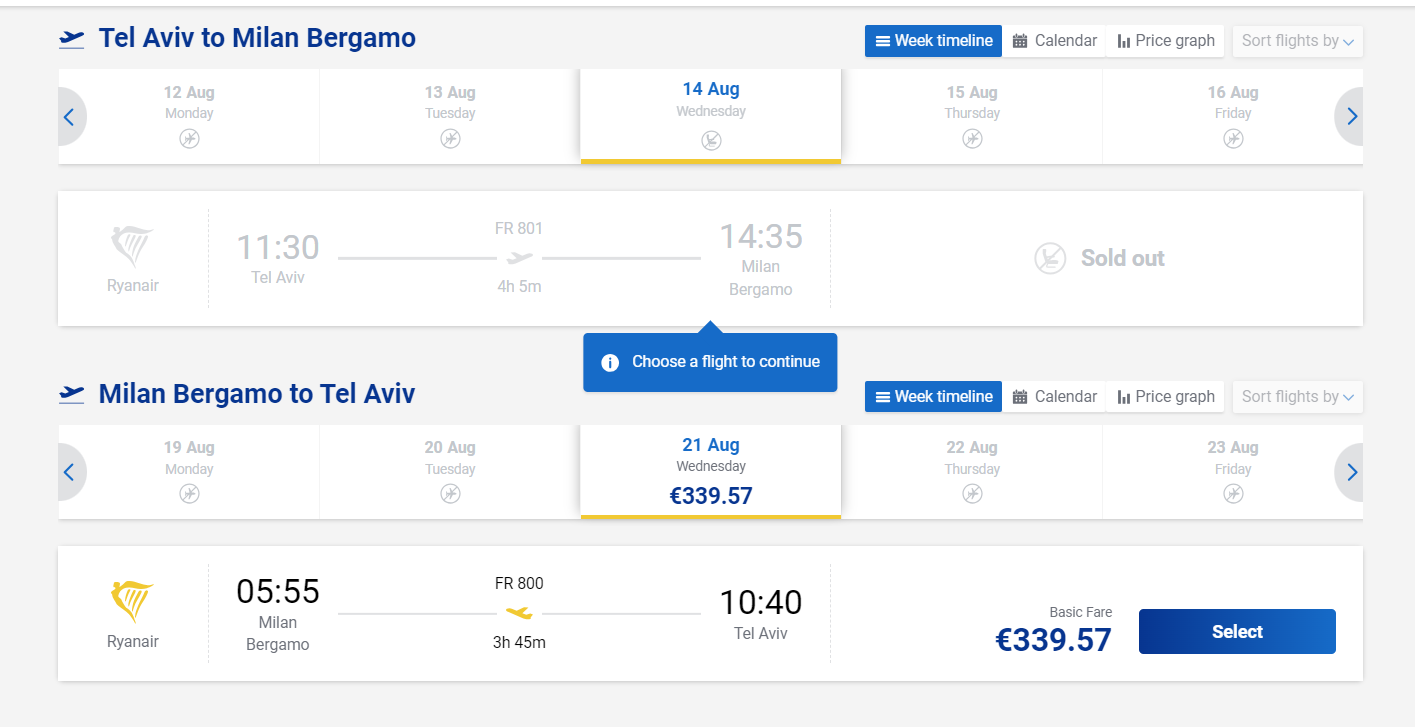
Task: Open outbound Sort flights by dropdown
Action: click(x=1297, y=41)
